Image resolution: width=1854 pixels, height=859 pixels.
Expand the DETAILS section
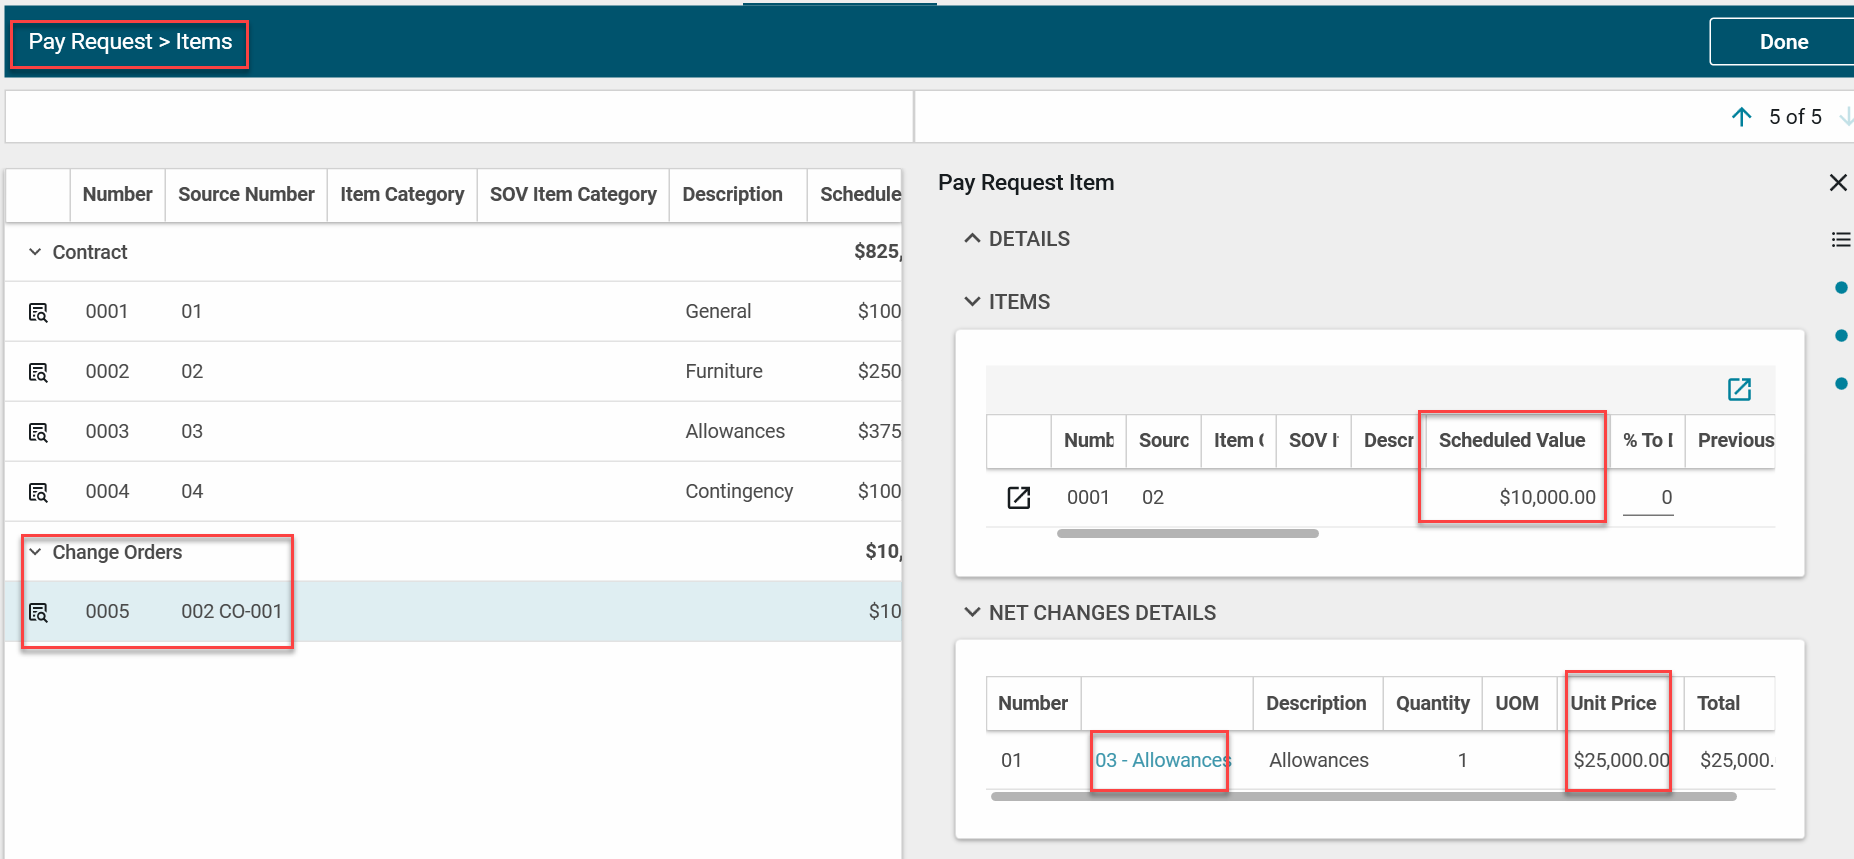pos(972,239)
